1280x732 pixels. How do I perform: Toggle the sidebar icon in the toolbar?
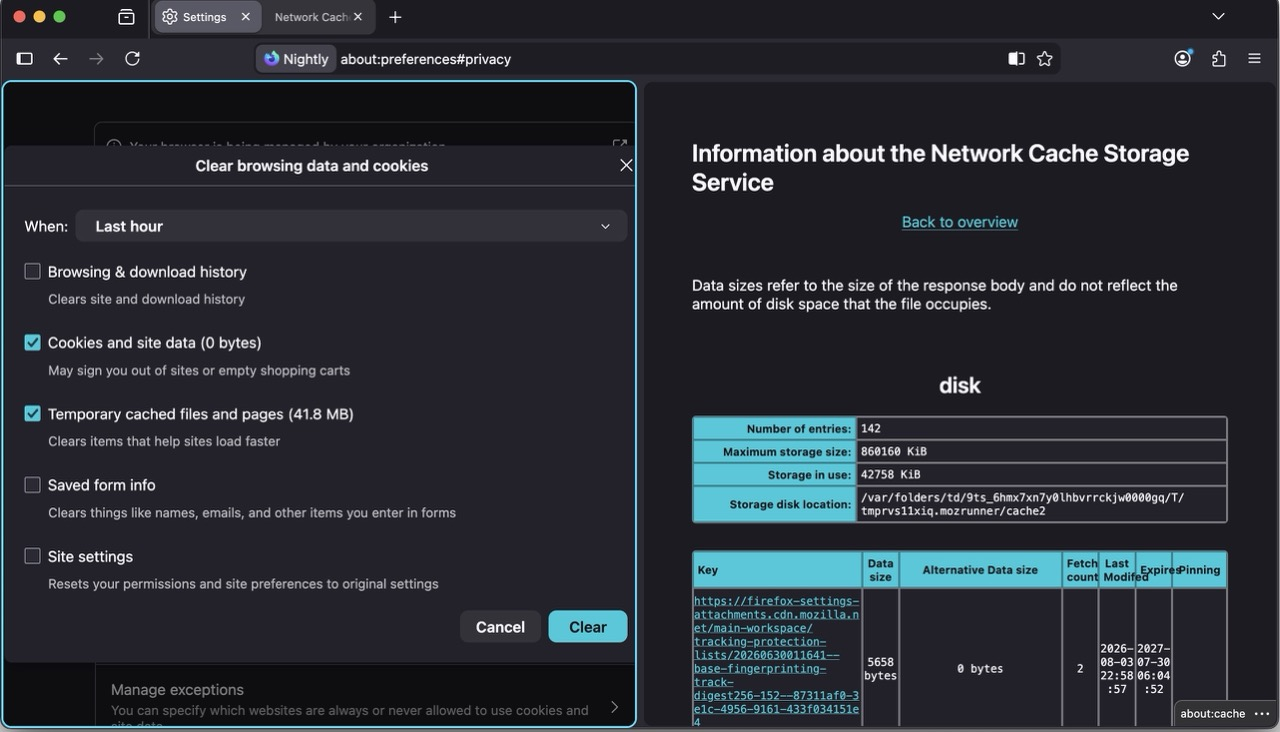click(25, 59)
